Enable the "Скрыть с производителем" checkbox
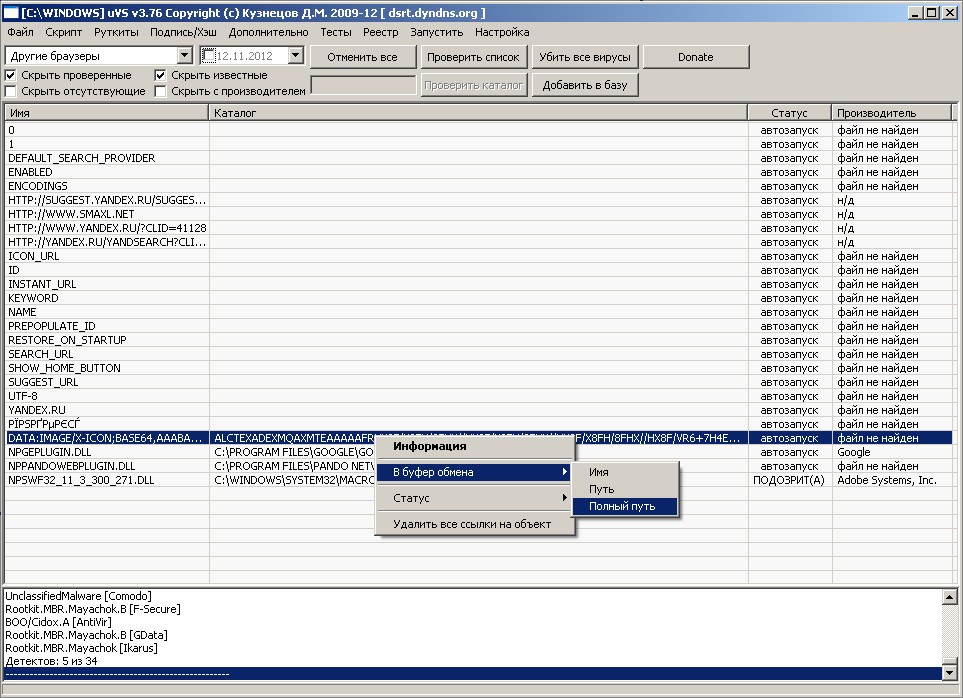This screenshot has width=963, height=698. [160, 91]
